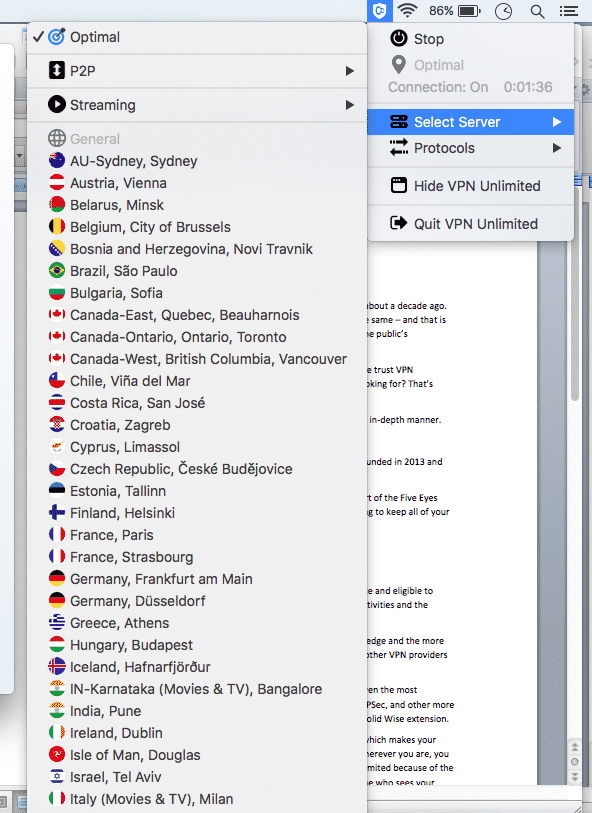
Task: Connect to India, Pune server
Action: pyautogui.click(x=197, y=710)
